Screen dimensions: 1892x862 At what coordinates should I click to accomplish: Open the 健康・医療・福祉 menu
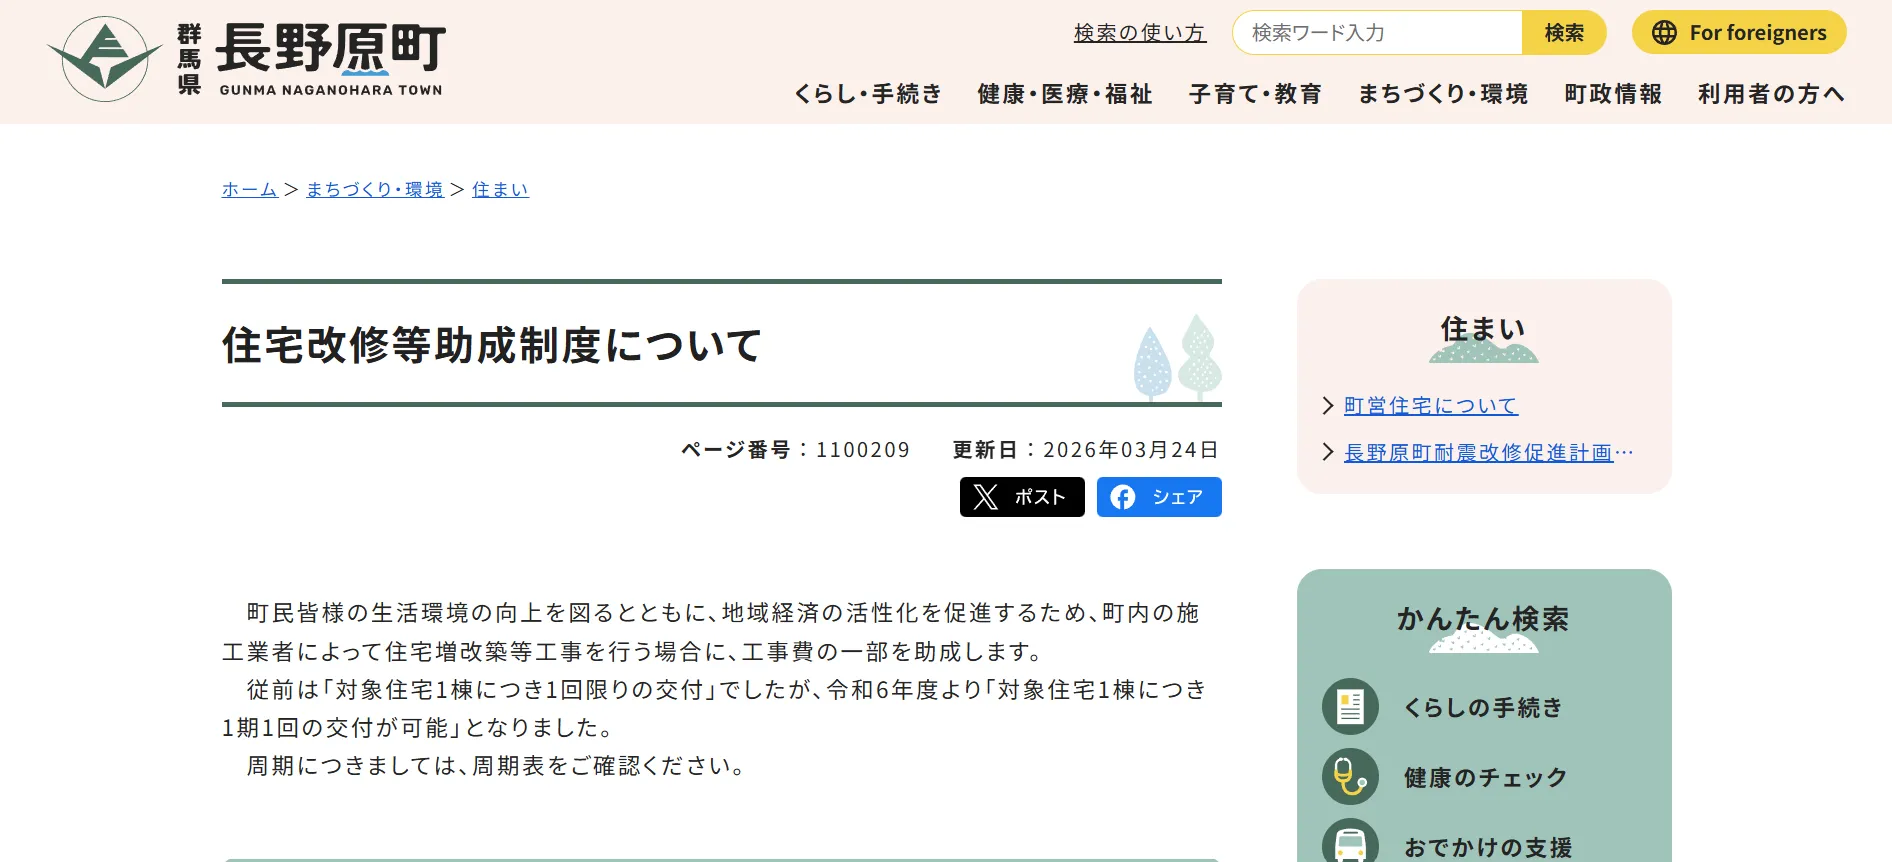[x=1065, y=94]
